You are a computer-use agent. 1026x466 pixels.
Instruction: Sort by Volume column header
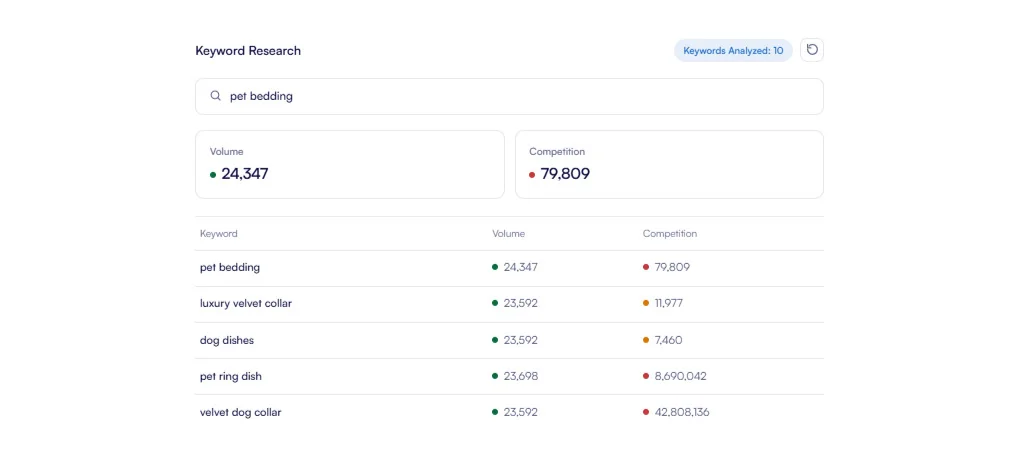pos(508,234)
